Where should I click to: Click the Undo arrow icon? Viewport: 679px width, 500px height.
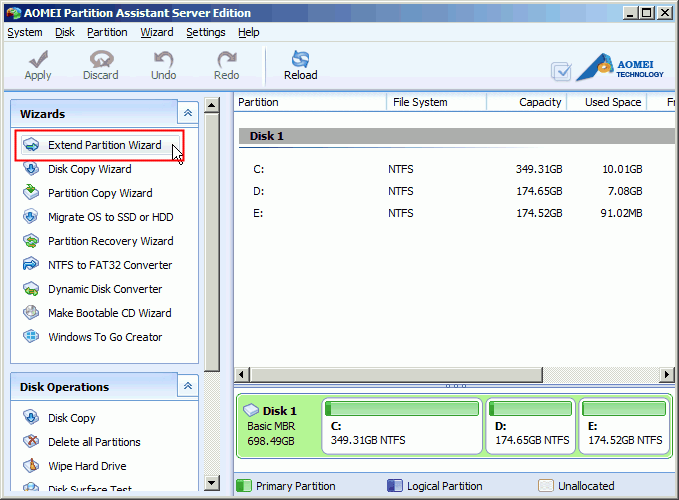(x=163, y=59)
